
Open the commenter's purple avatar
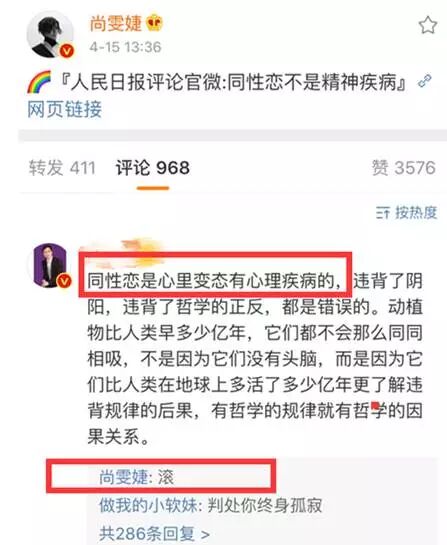[50, 265]
